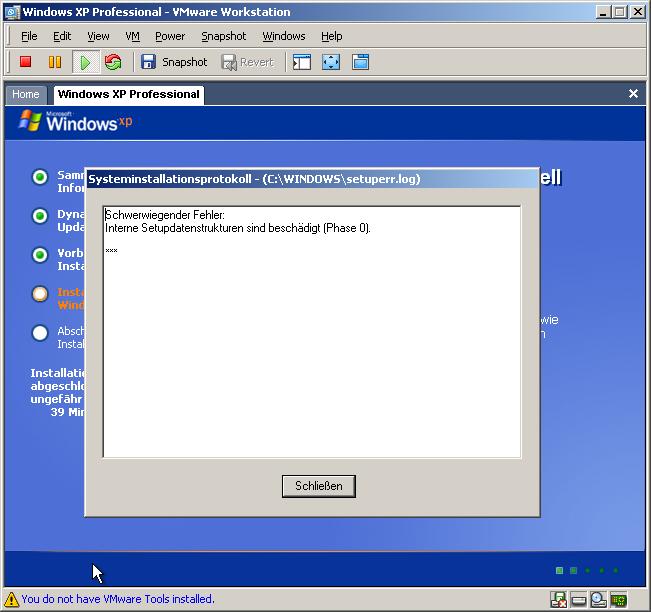Click the Snapshot toolbar label
Screen dimensions: 651x612
(184, 62)
